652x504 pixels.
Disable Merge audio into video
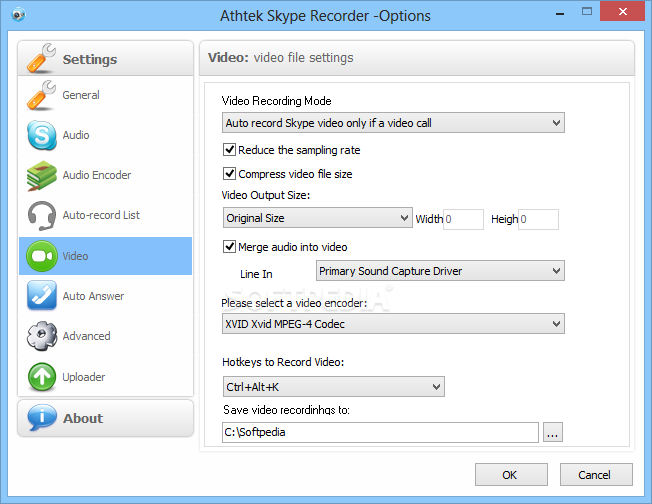tap(230, 247)
